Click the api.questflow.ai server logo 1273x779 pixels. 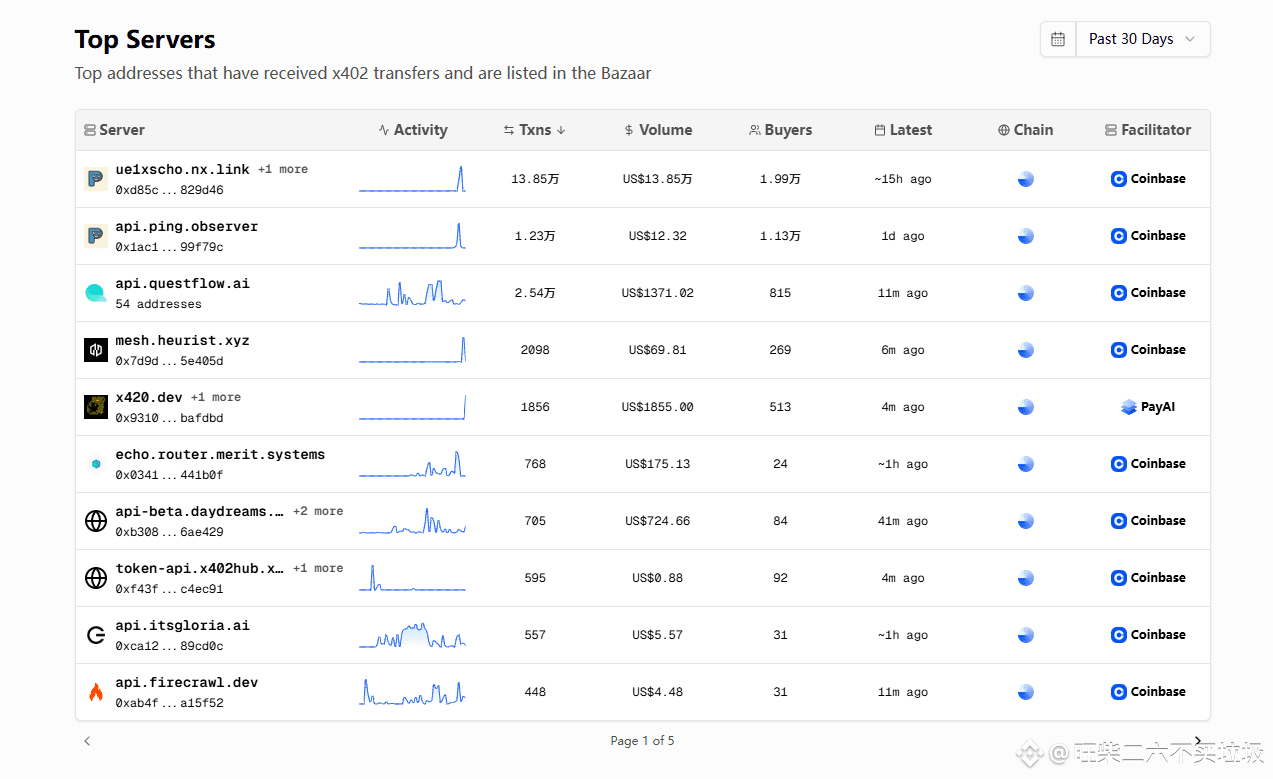(96, 293)
